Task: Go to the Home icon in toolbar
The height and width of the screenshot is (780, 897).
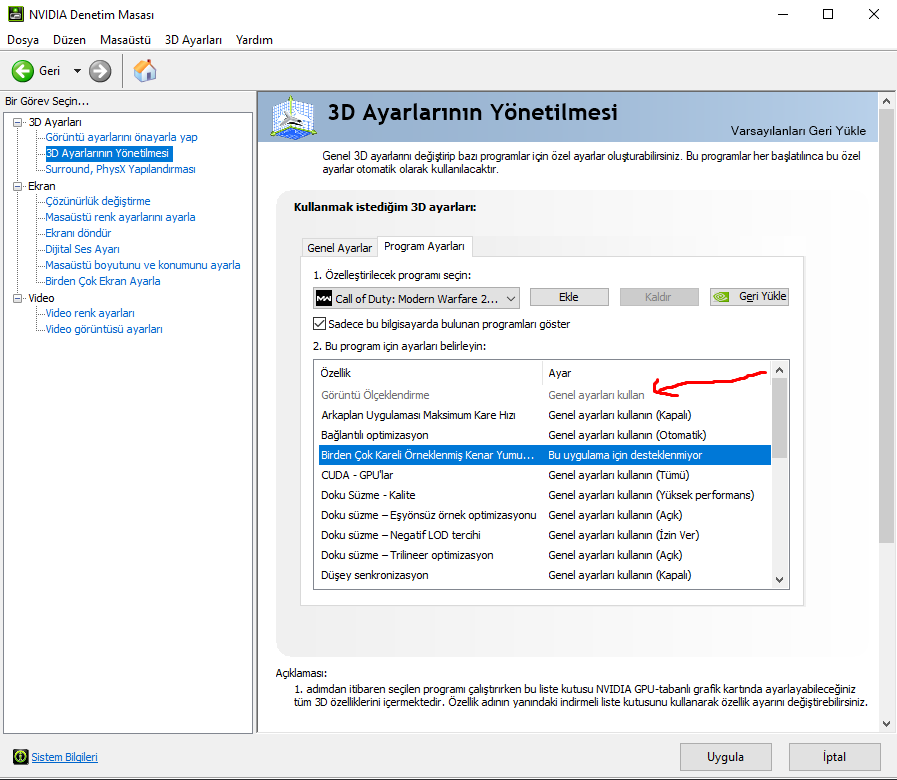Action: pos(145,71)
